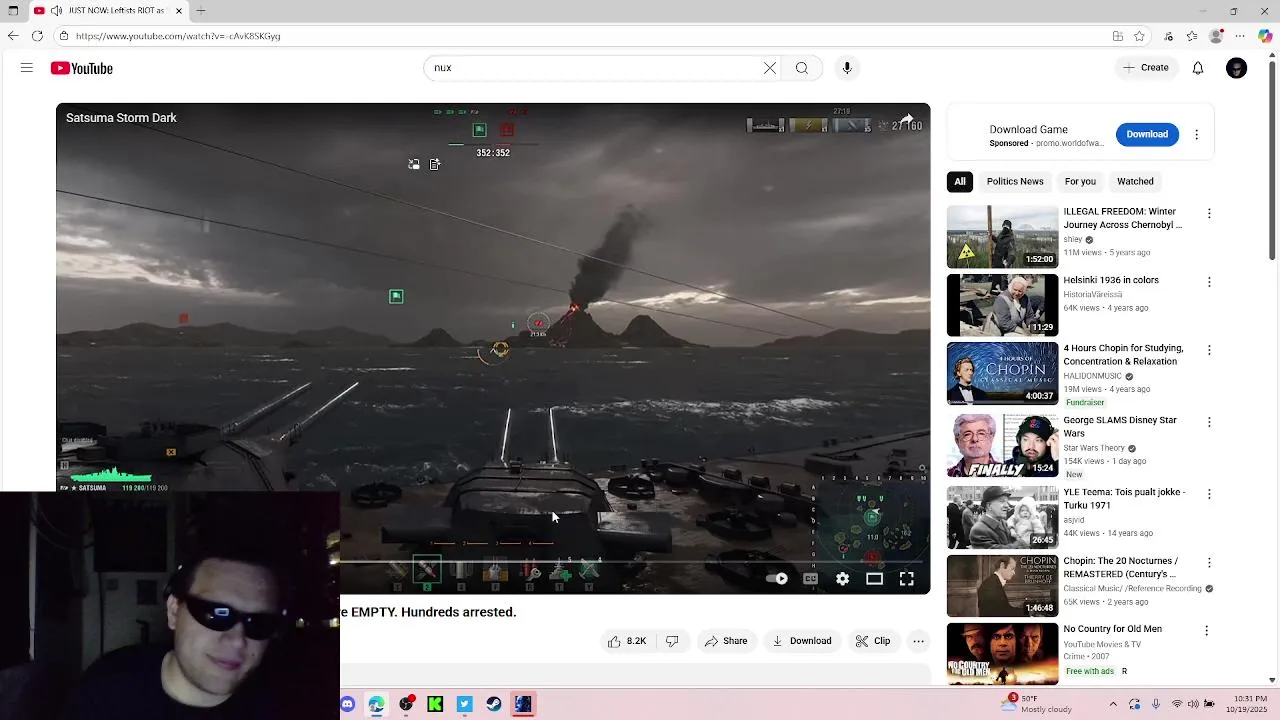Screen dimensions: 1280x720
Task: Click the browser address bar URL
Action: click(x=178, y=36)
